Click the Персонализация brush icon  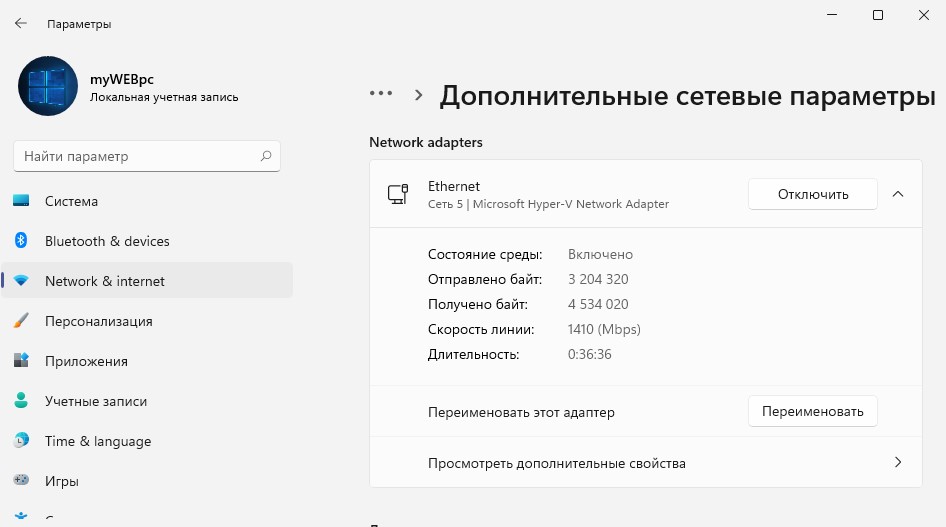(21, 321)
